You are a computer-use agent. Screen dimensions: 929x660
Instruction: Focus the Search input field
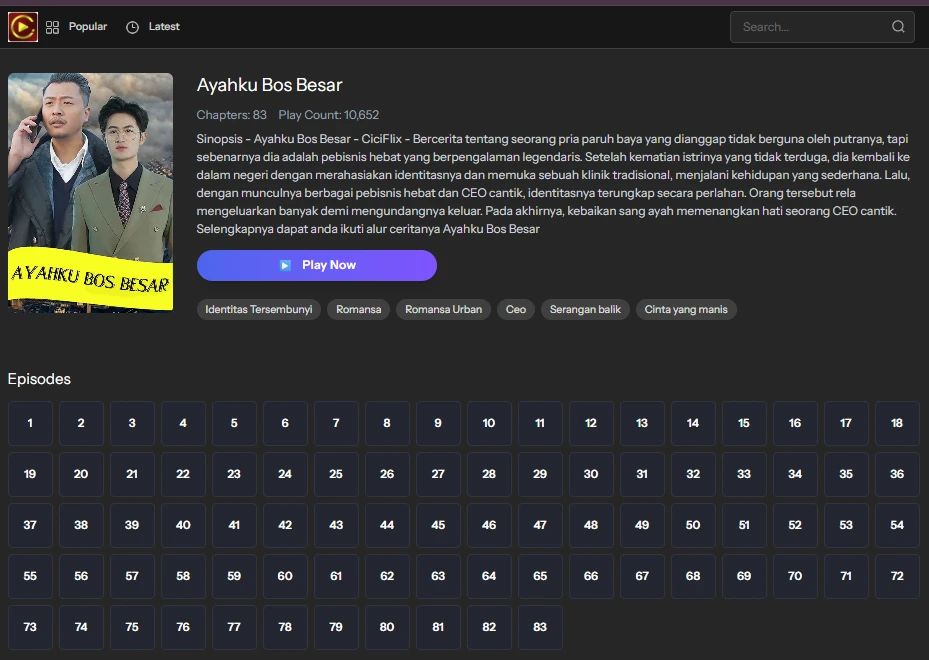(810, 27)
